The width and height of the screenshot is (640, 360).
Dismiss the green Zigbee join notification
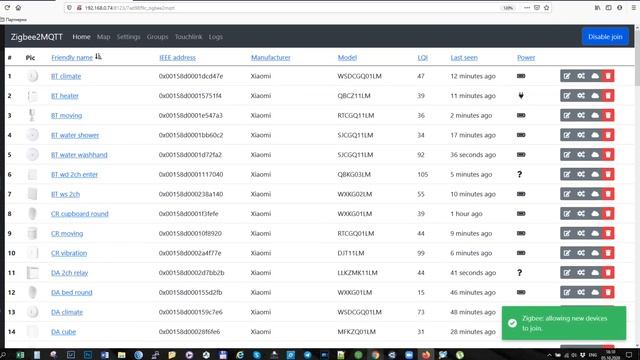tap(564, 323)
